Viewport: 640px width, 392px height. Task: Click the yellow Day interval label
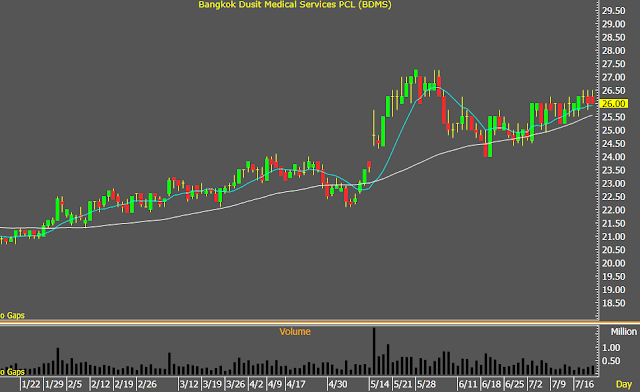(624, 384)
